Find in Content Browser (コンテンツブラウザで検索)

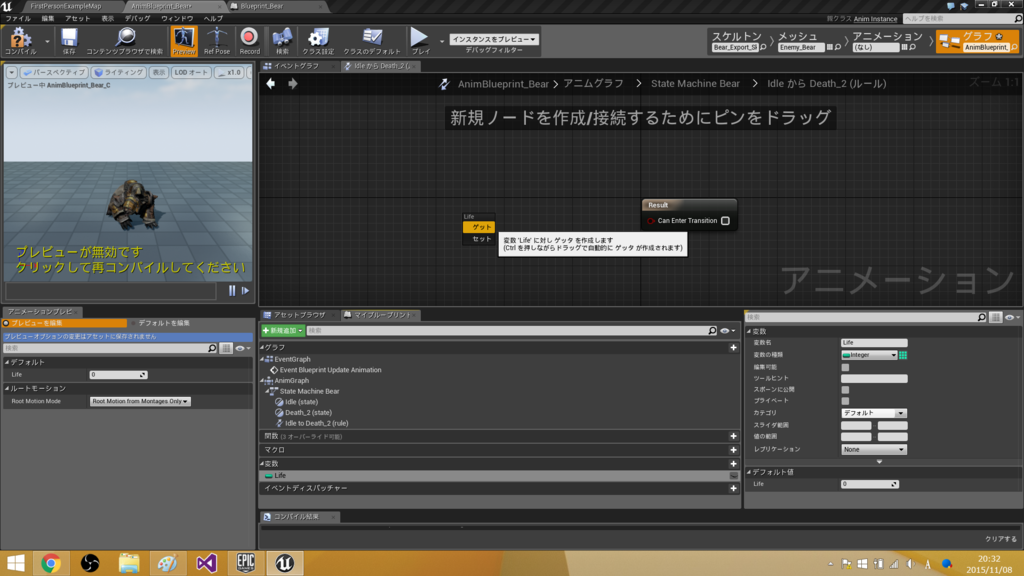pos(125,40)
